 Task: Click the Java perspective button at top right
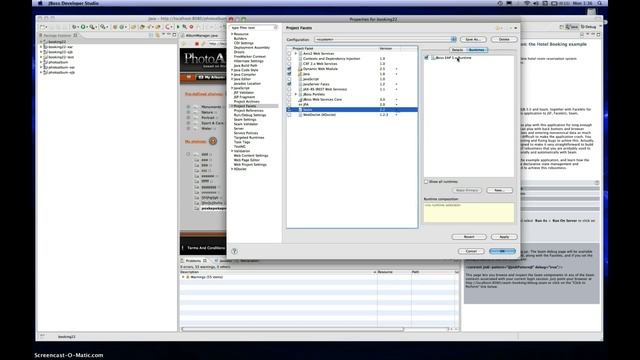tap(572, 27)
